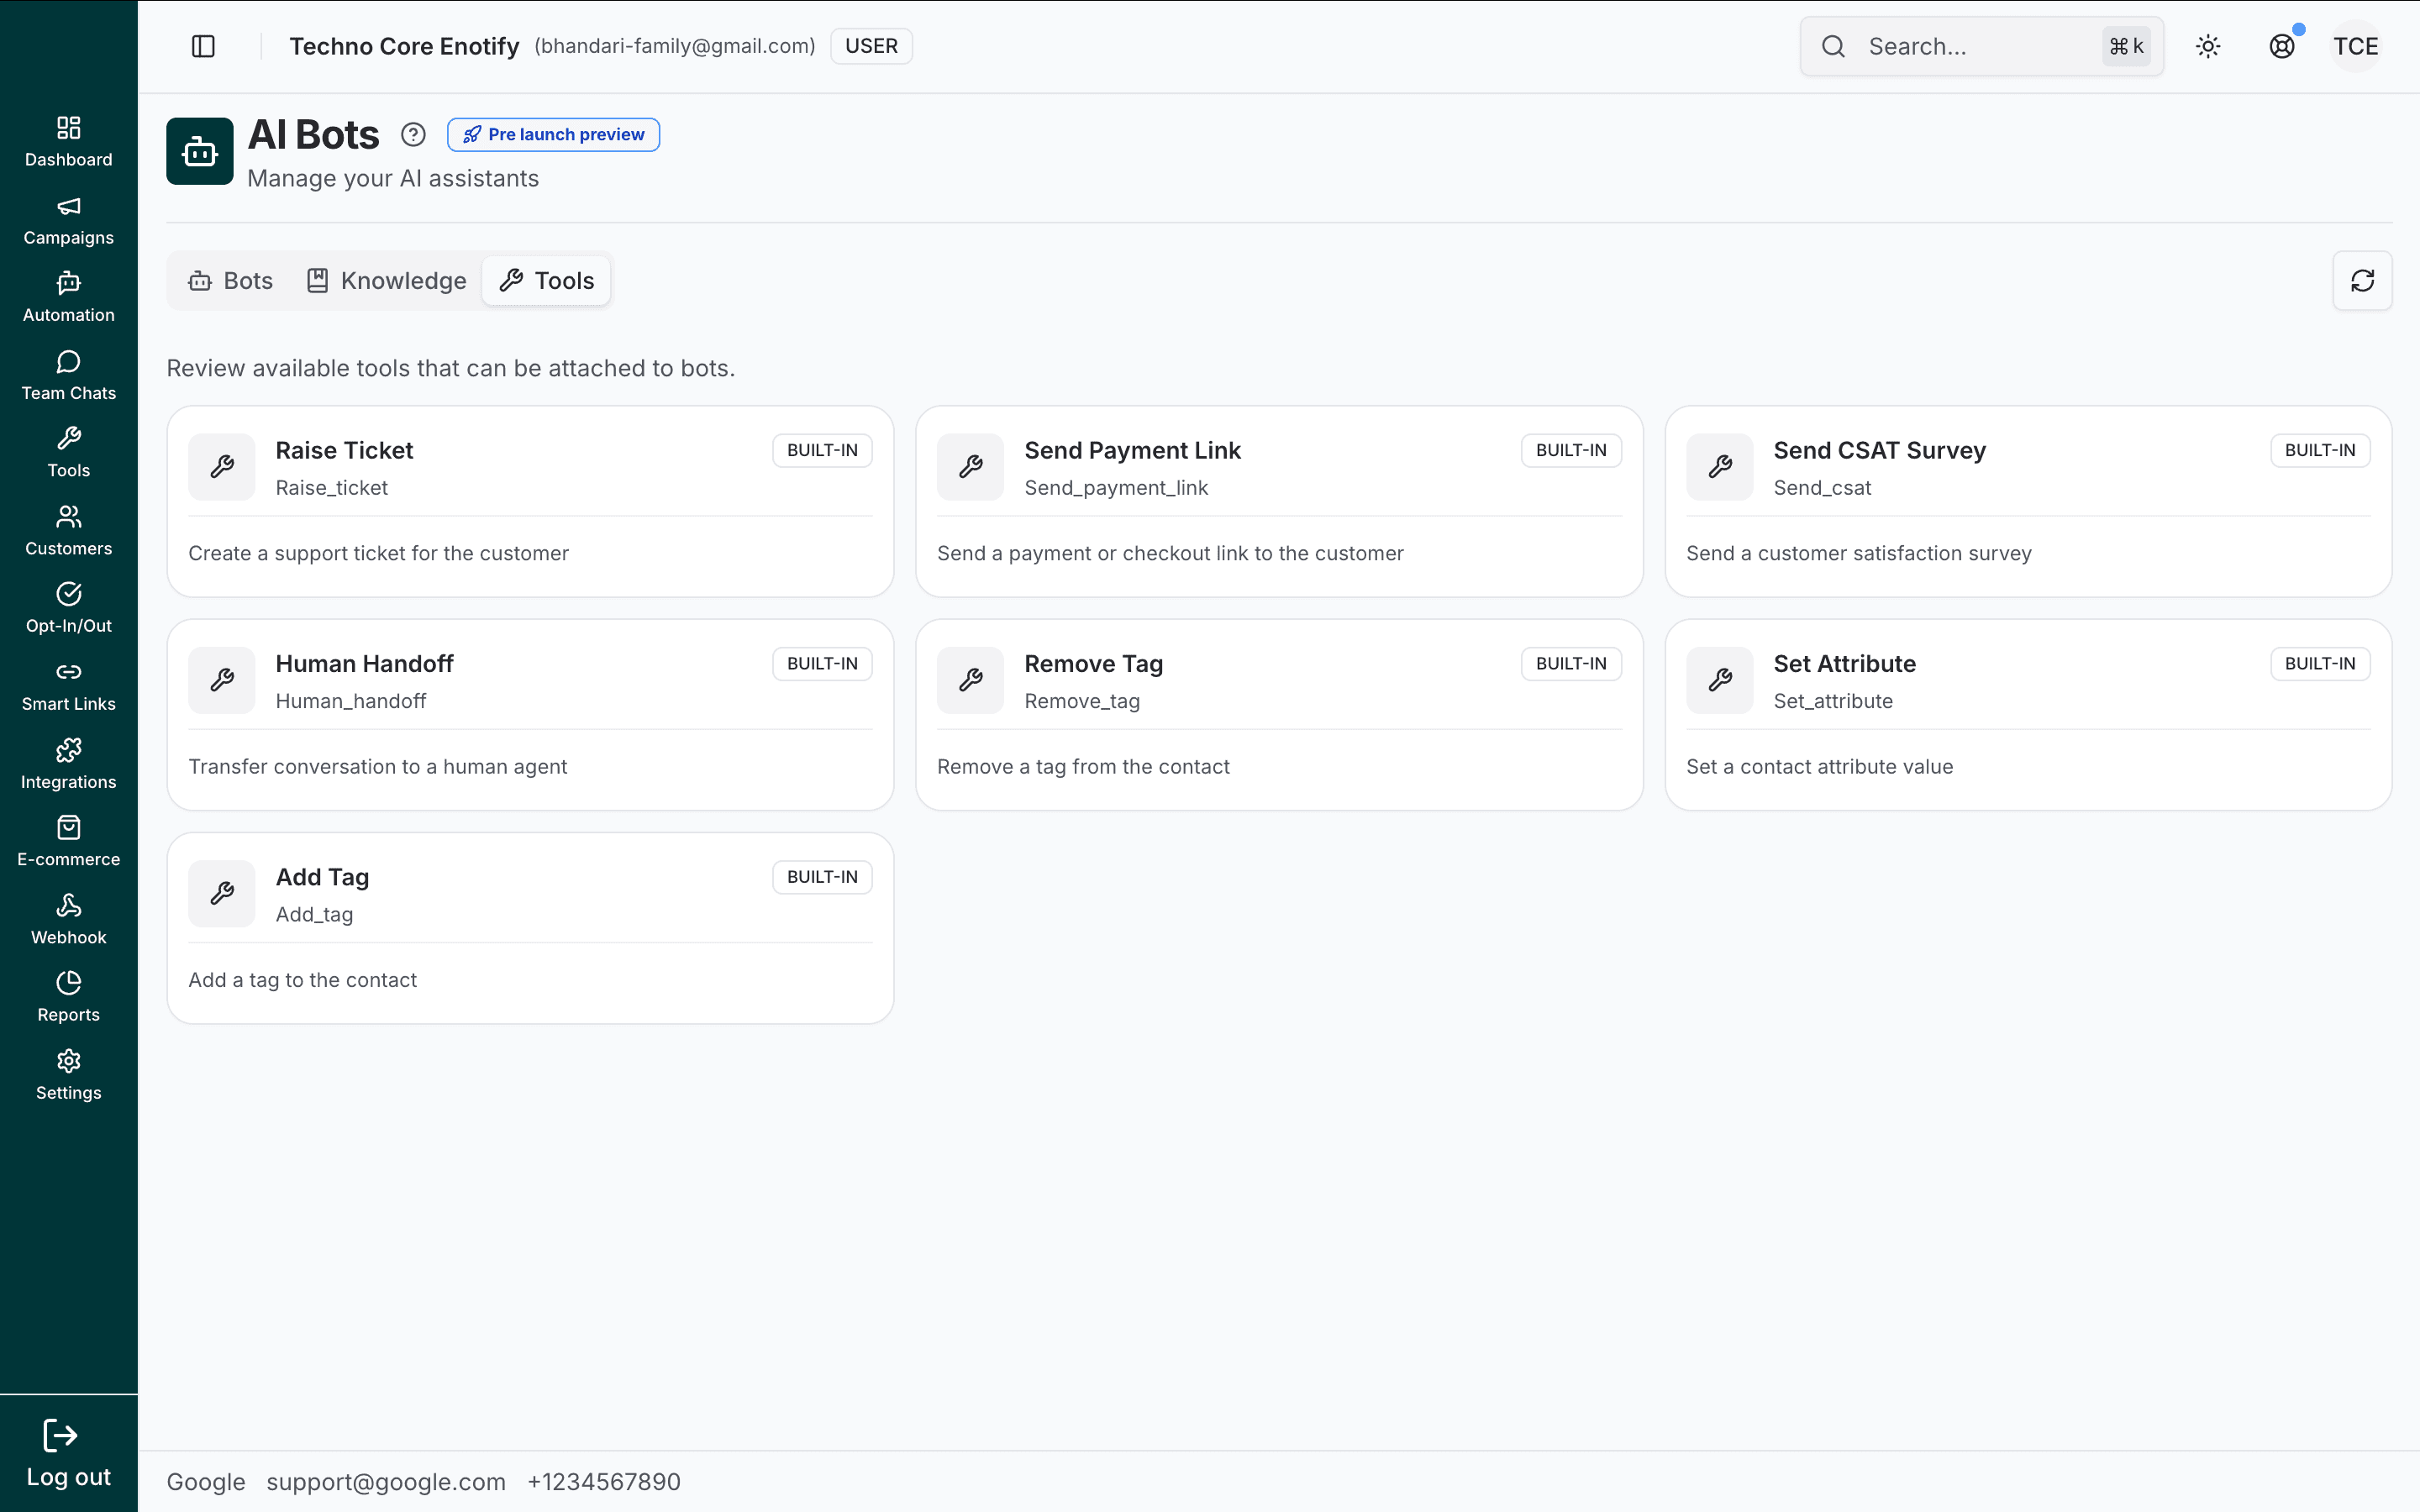Select the Tools item in the sidebar
The width and height of the screenshot is (2420, 1512).
click(68, 453)
